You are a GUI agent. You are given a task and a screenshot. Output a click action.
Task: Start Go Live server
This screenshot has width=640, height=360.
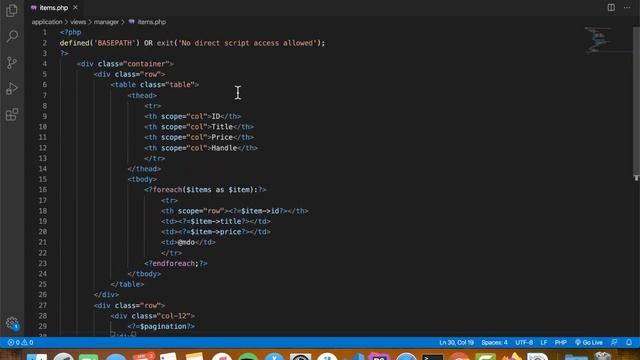[589, 342]
